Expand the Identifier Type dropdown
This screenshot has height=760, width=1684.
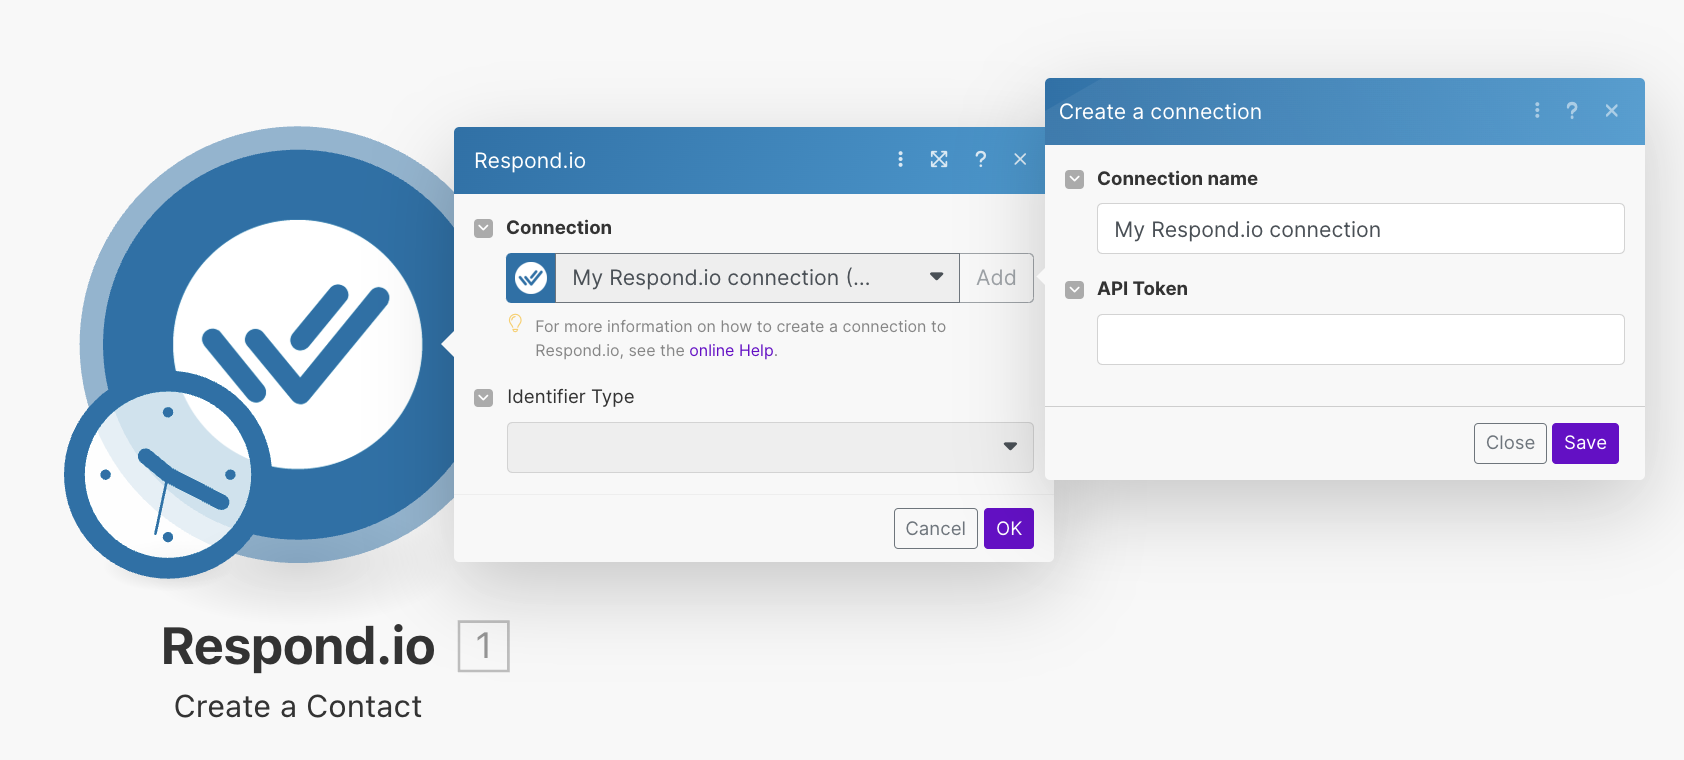point(770,447)
